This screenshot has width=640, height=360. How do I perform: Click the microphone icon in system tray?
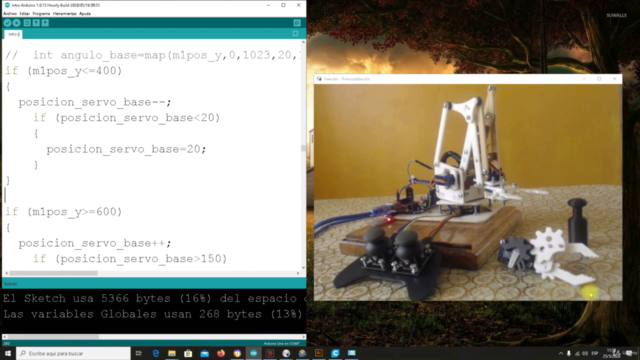569,353
